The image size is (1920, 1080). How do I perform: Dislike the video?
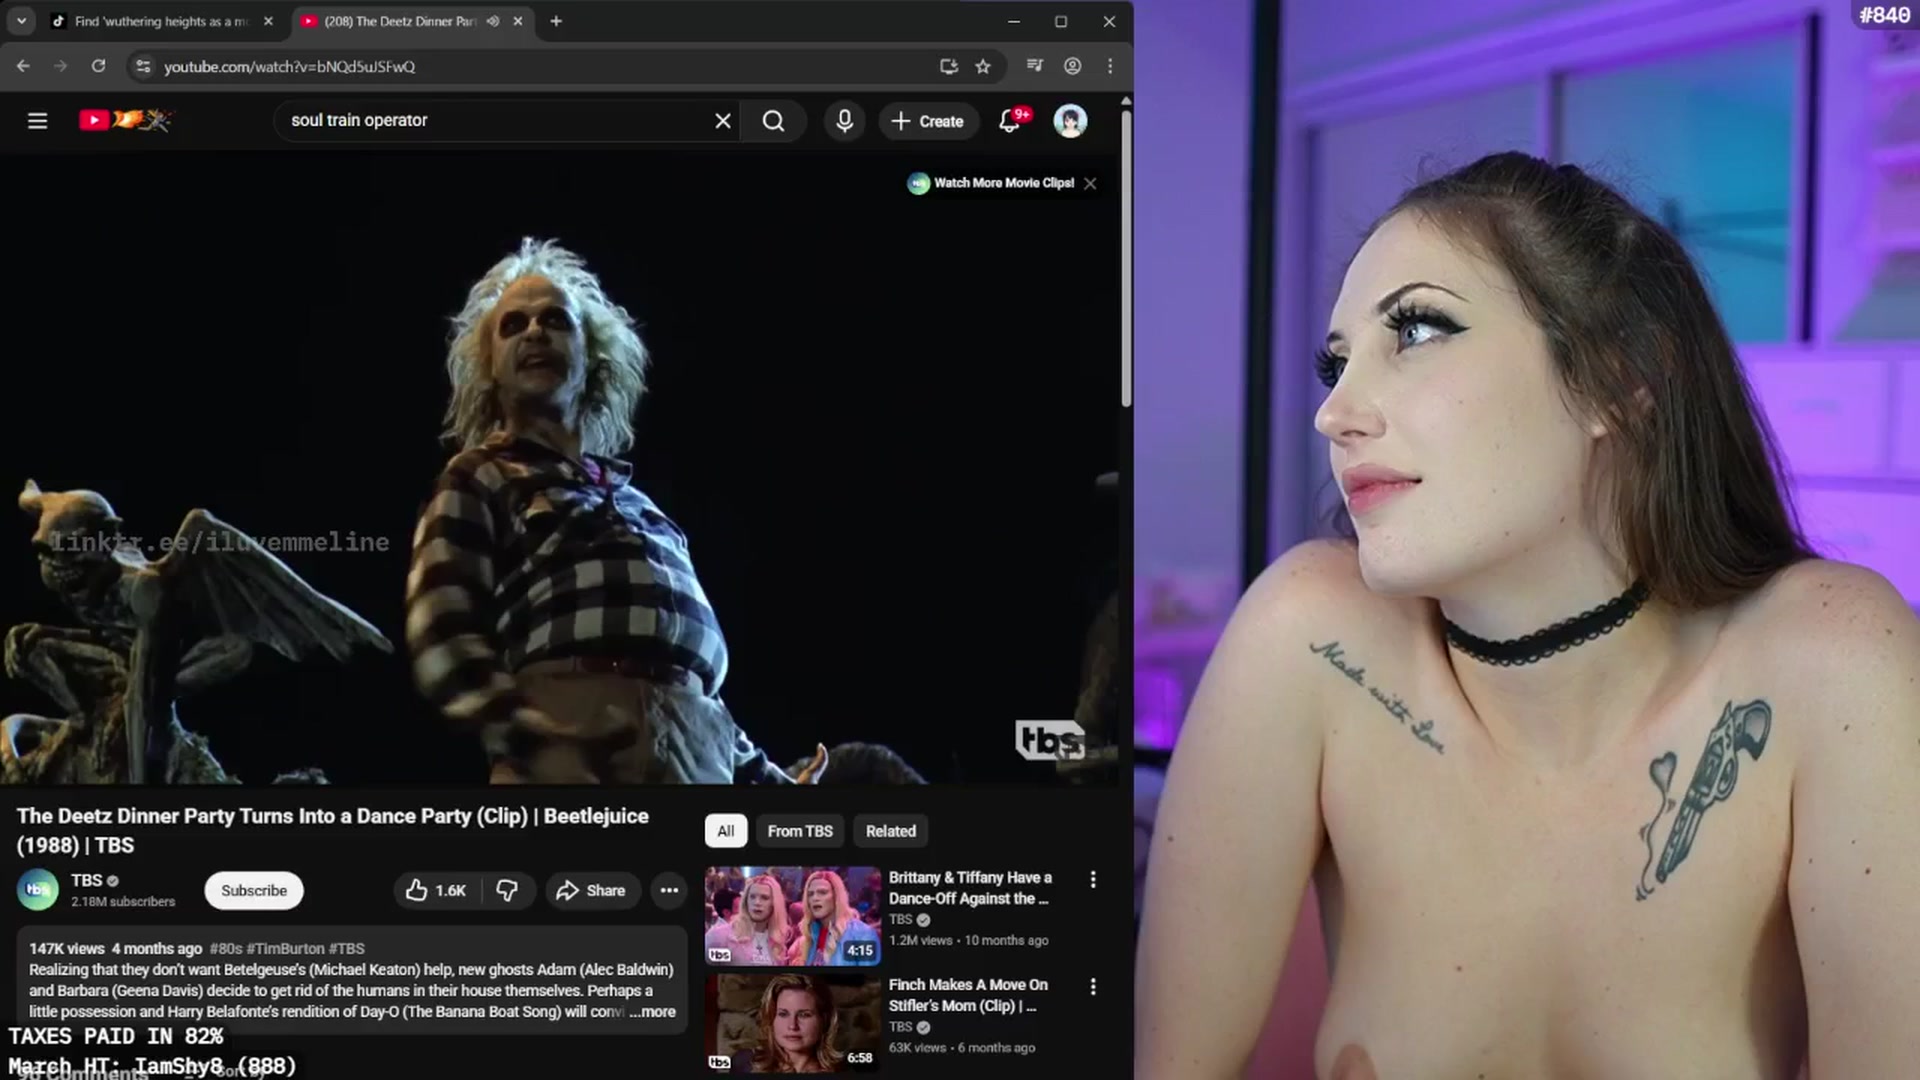508,890
